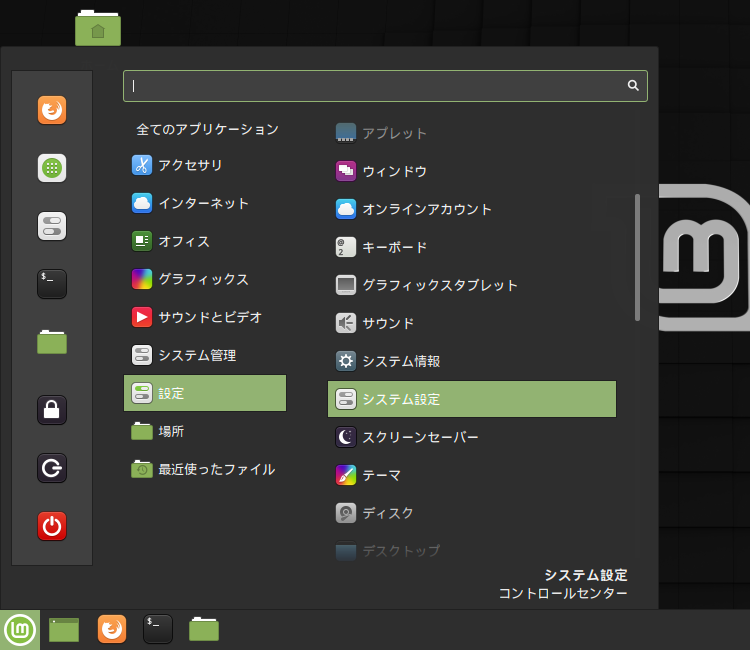Log out using the logout icon
750x650 pixels.
pyautogui.click(x=52, y=468)
